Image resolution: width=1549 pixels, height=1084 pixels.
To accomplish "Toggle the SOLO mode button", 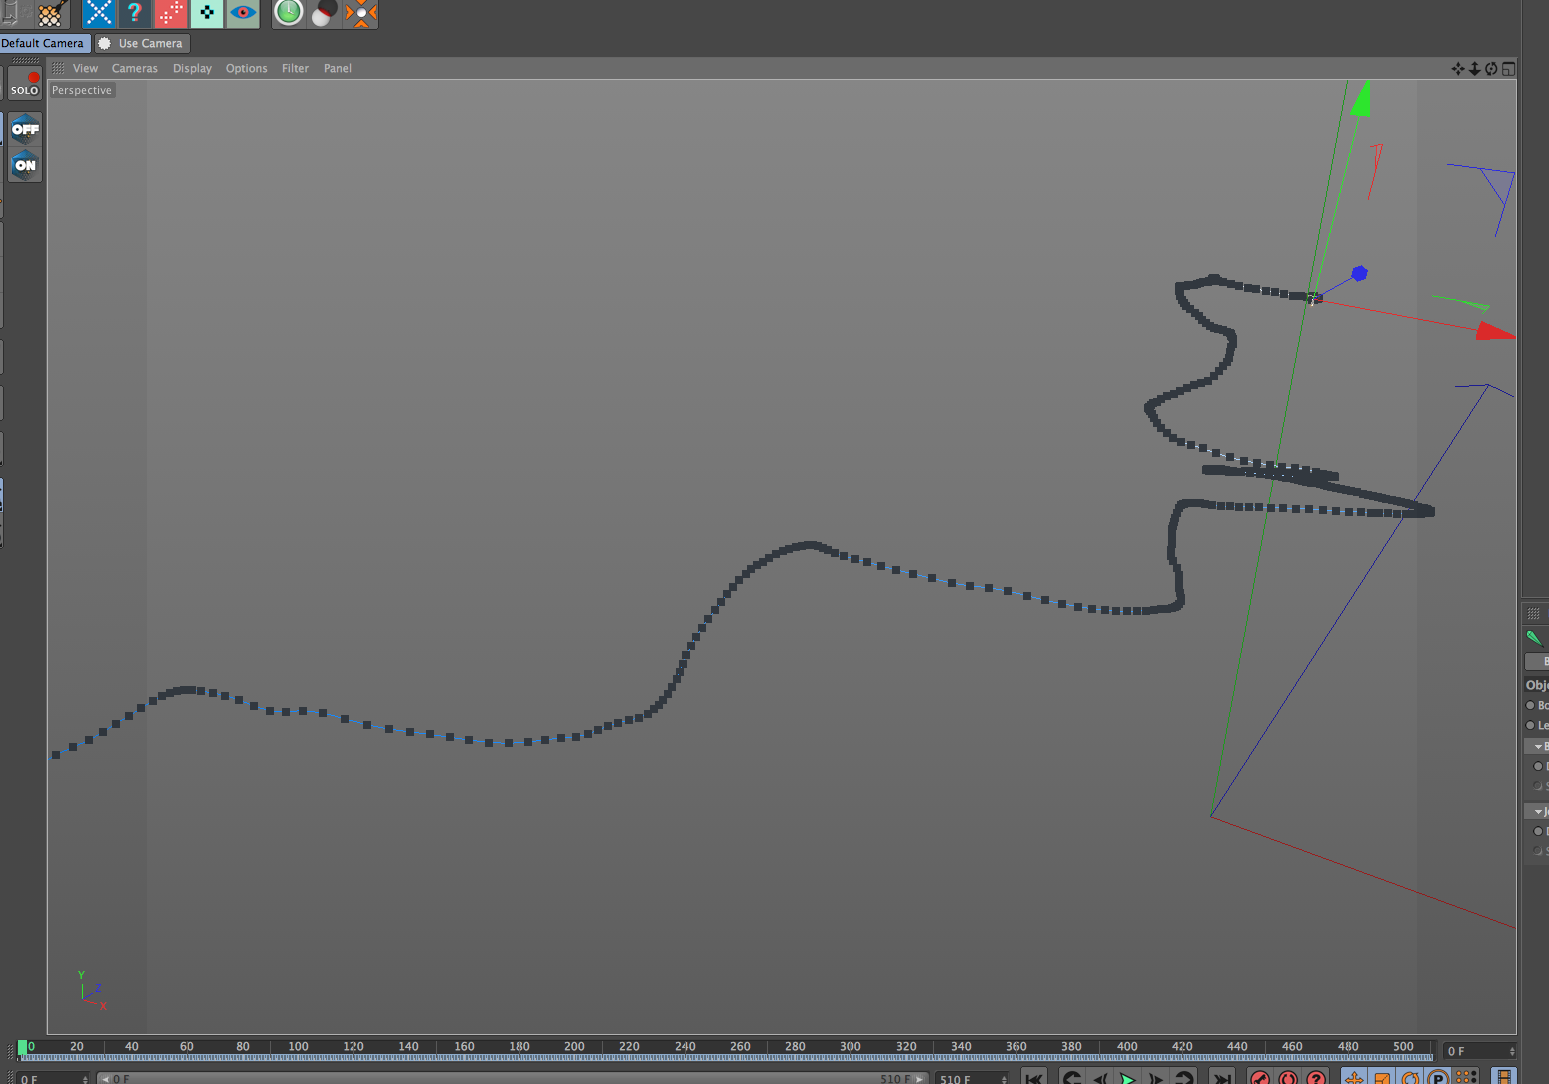I will click(25, 83).
